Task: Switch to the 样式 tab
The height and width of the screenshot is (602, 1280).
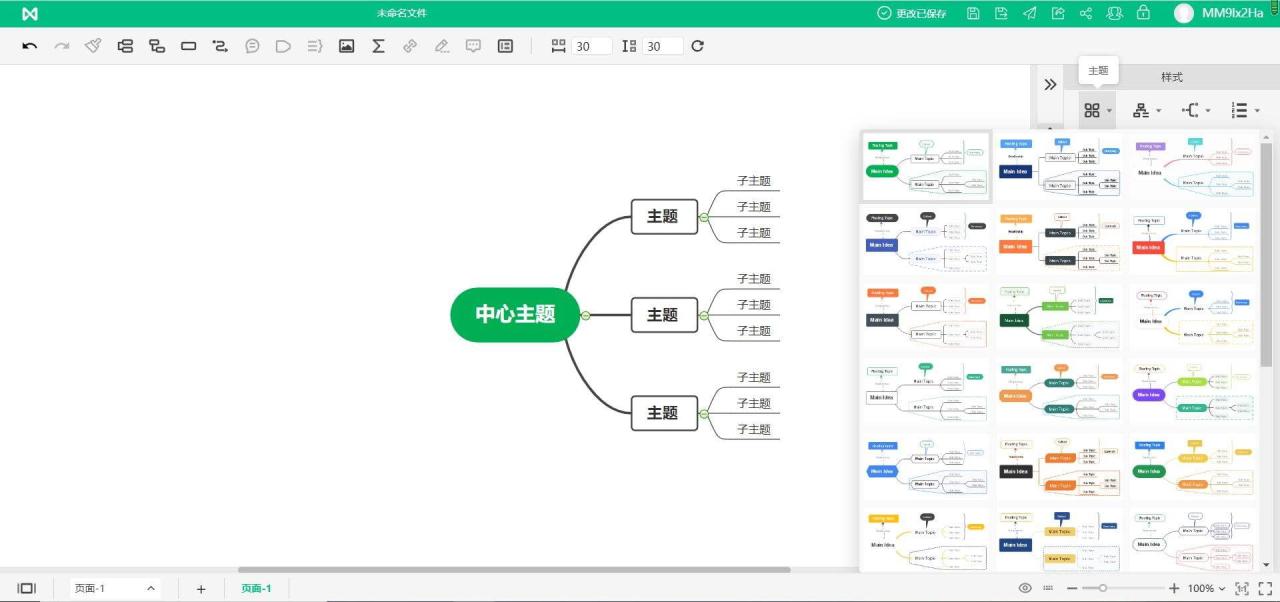Action: coord(1171,77)
